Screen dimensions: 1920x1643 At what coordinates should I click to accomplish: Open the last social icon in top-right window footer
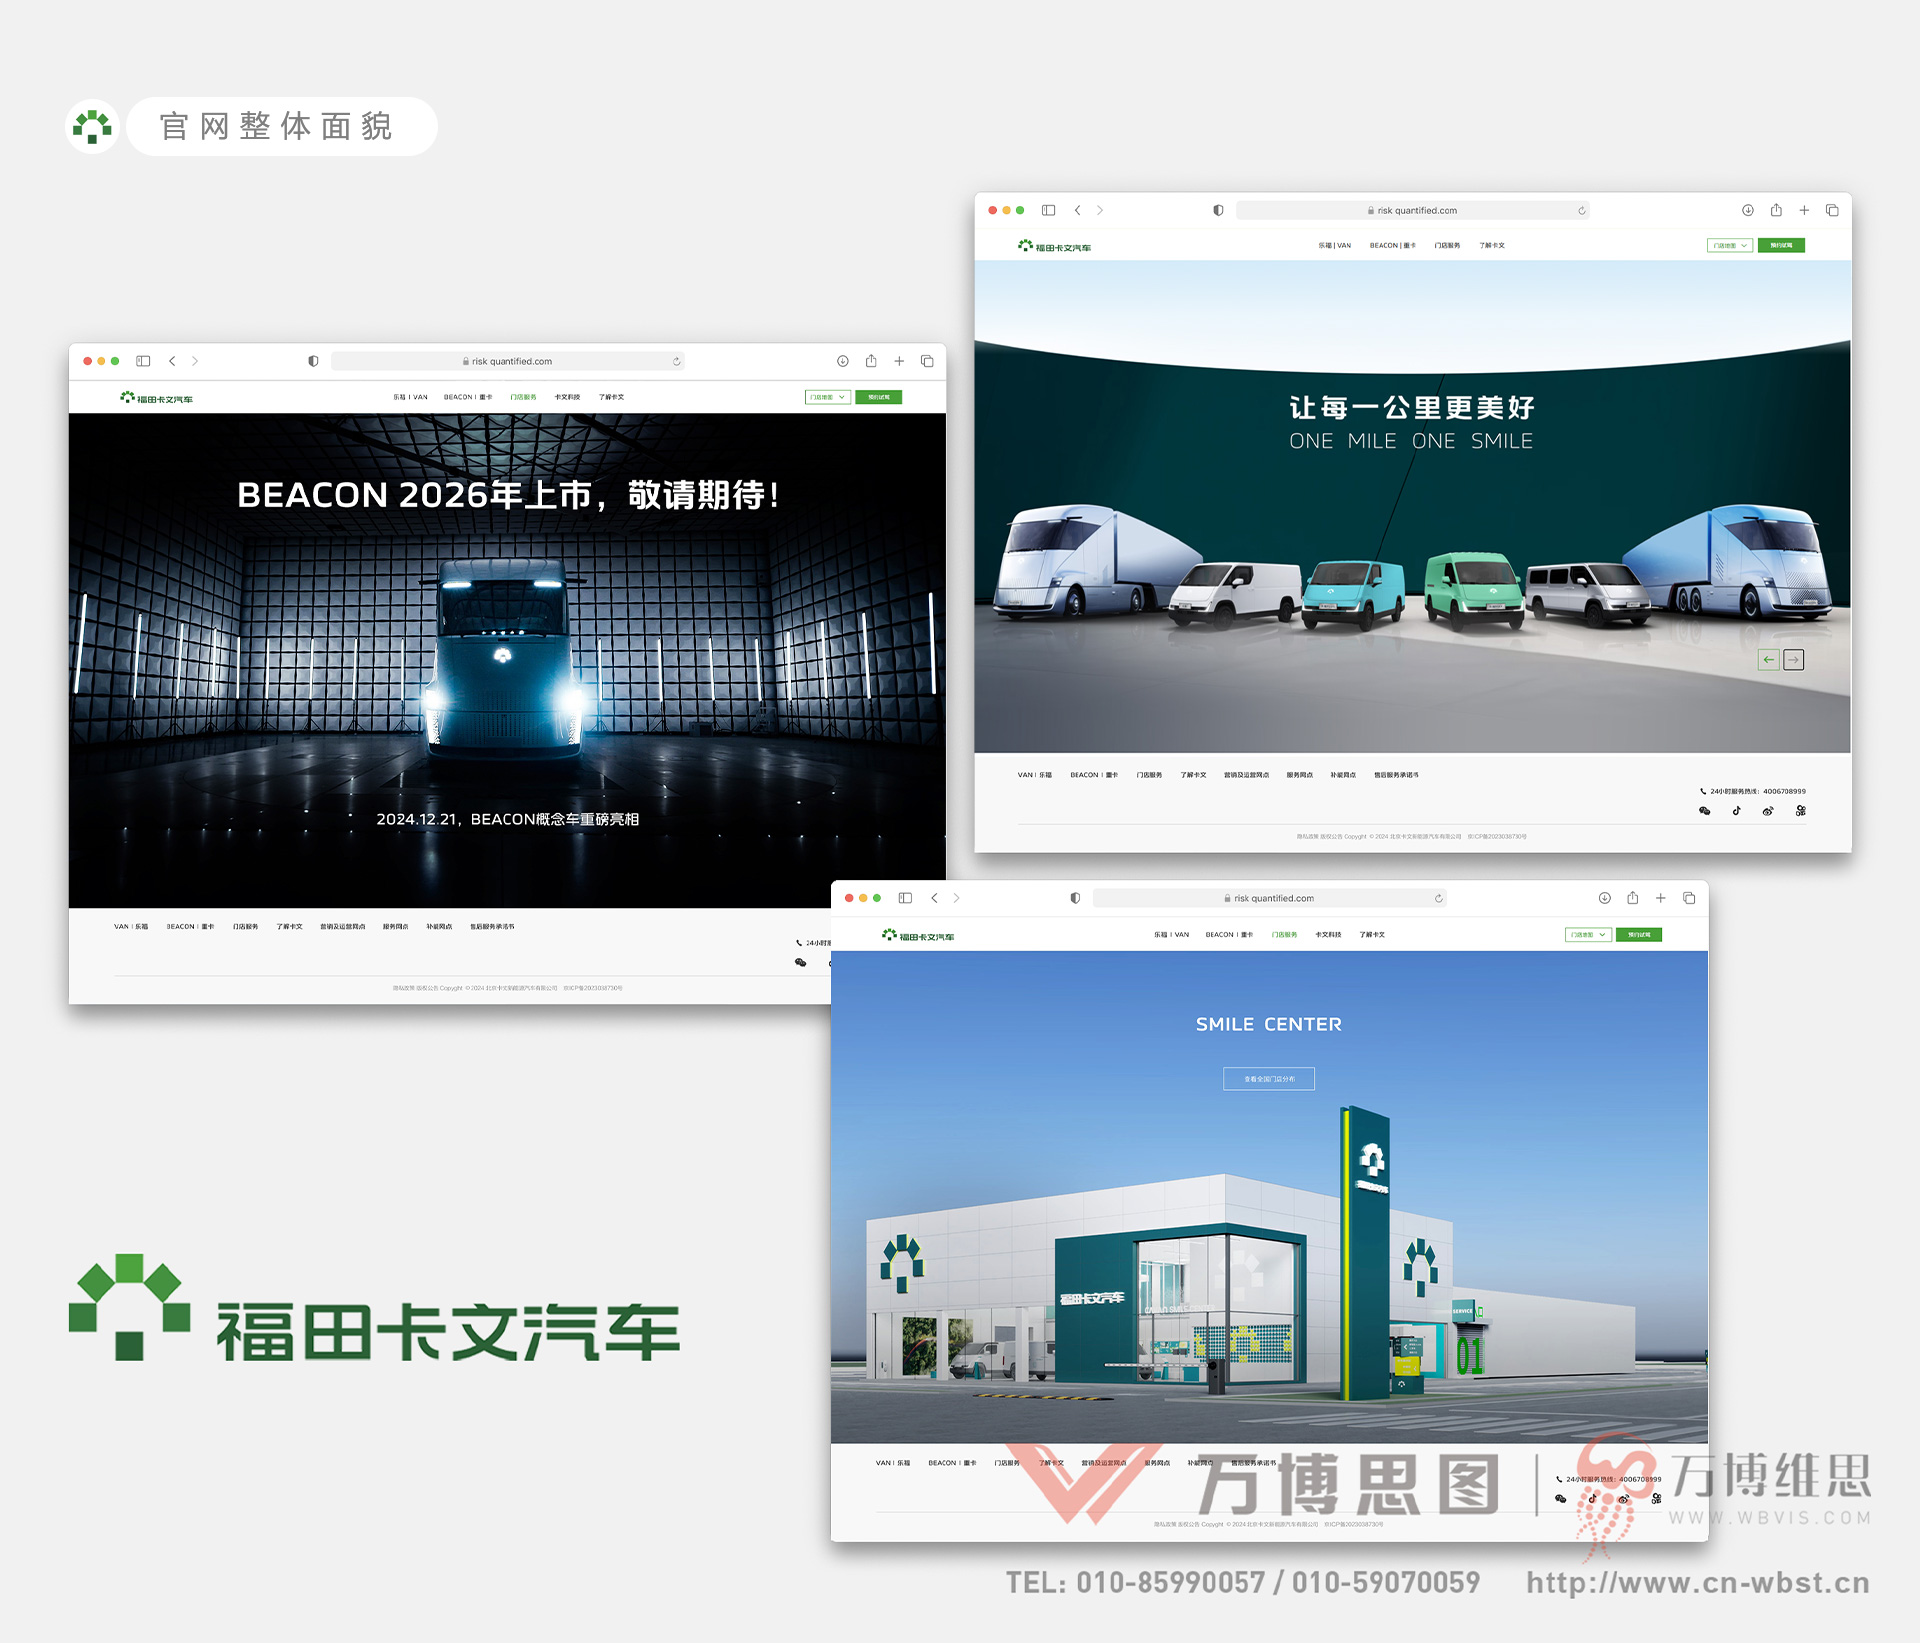(x=1800, y=811)
